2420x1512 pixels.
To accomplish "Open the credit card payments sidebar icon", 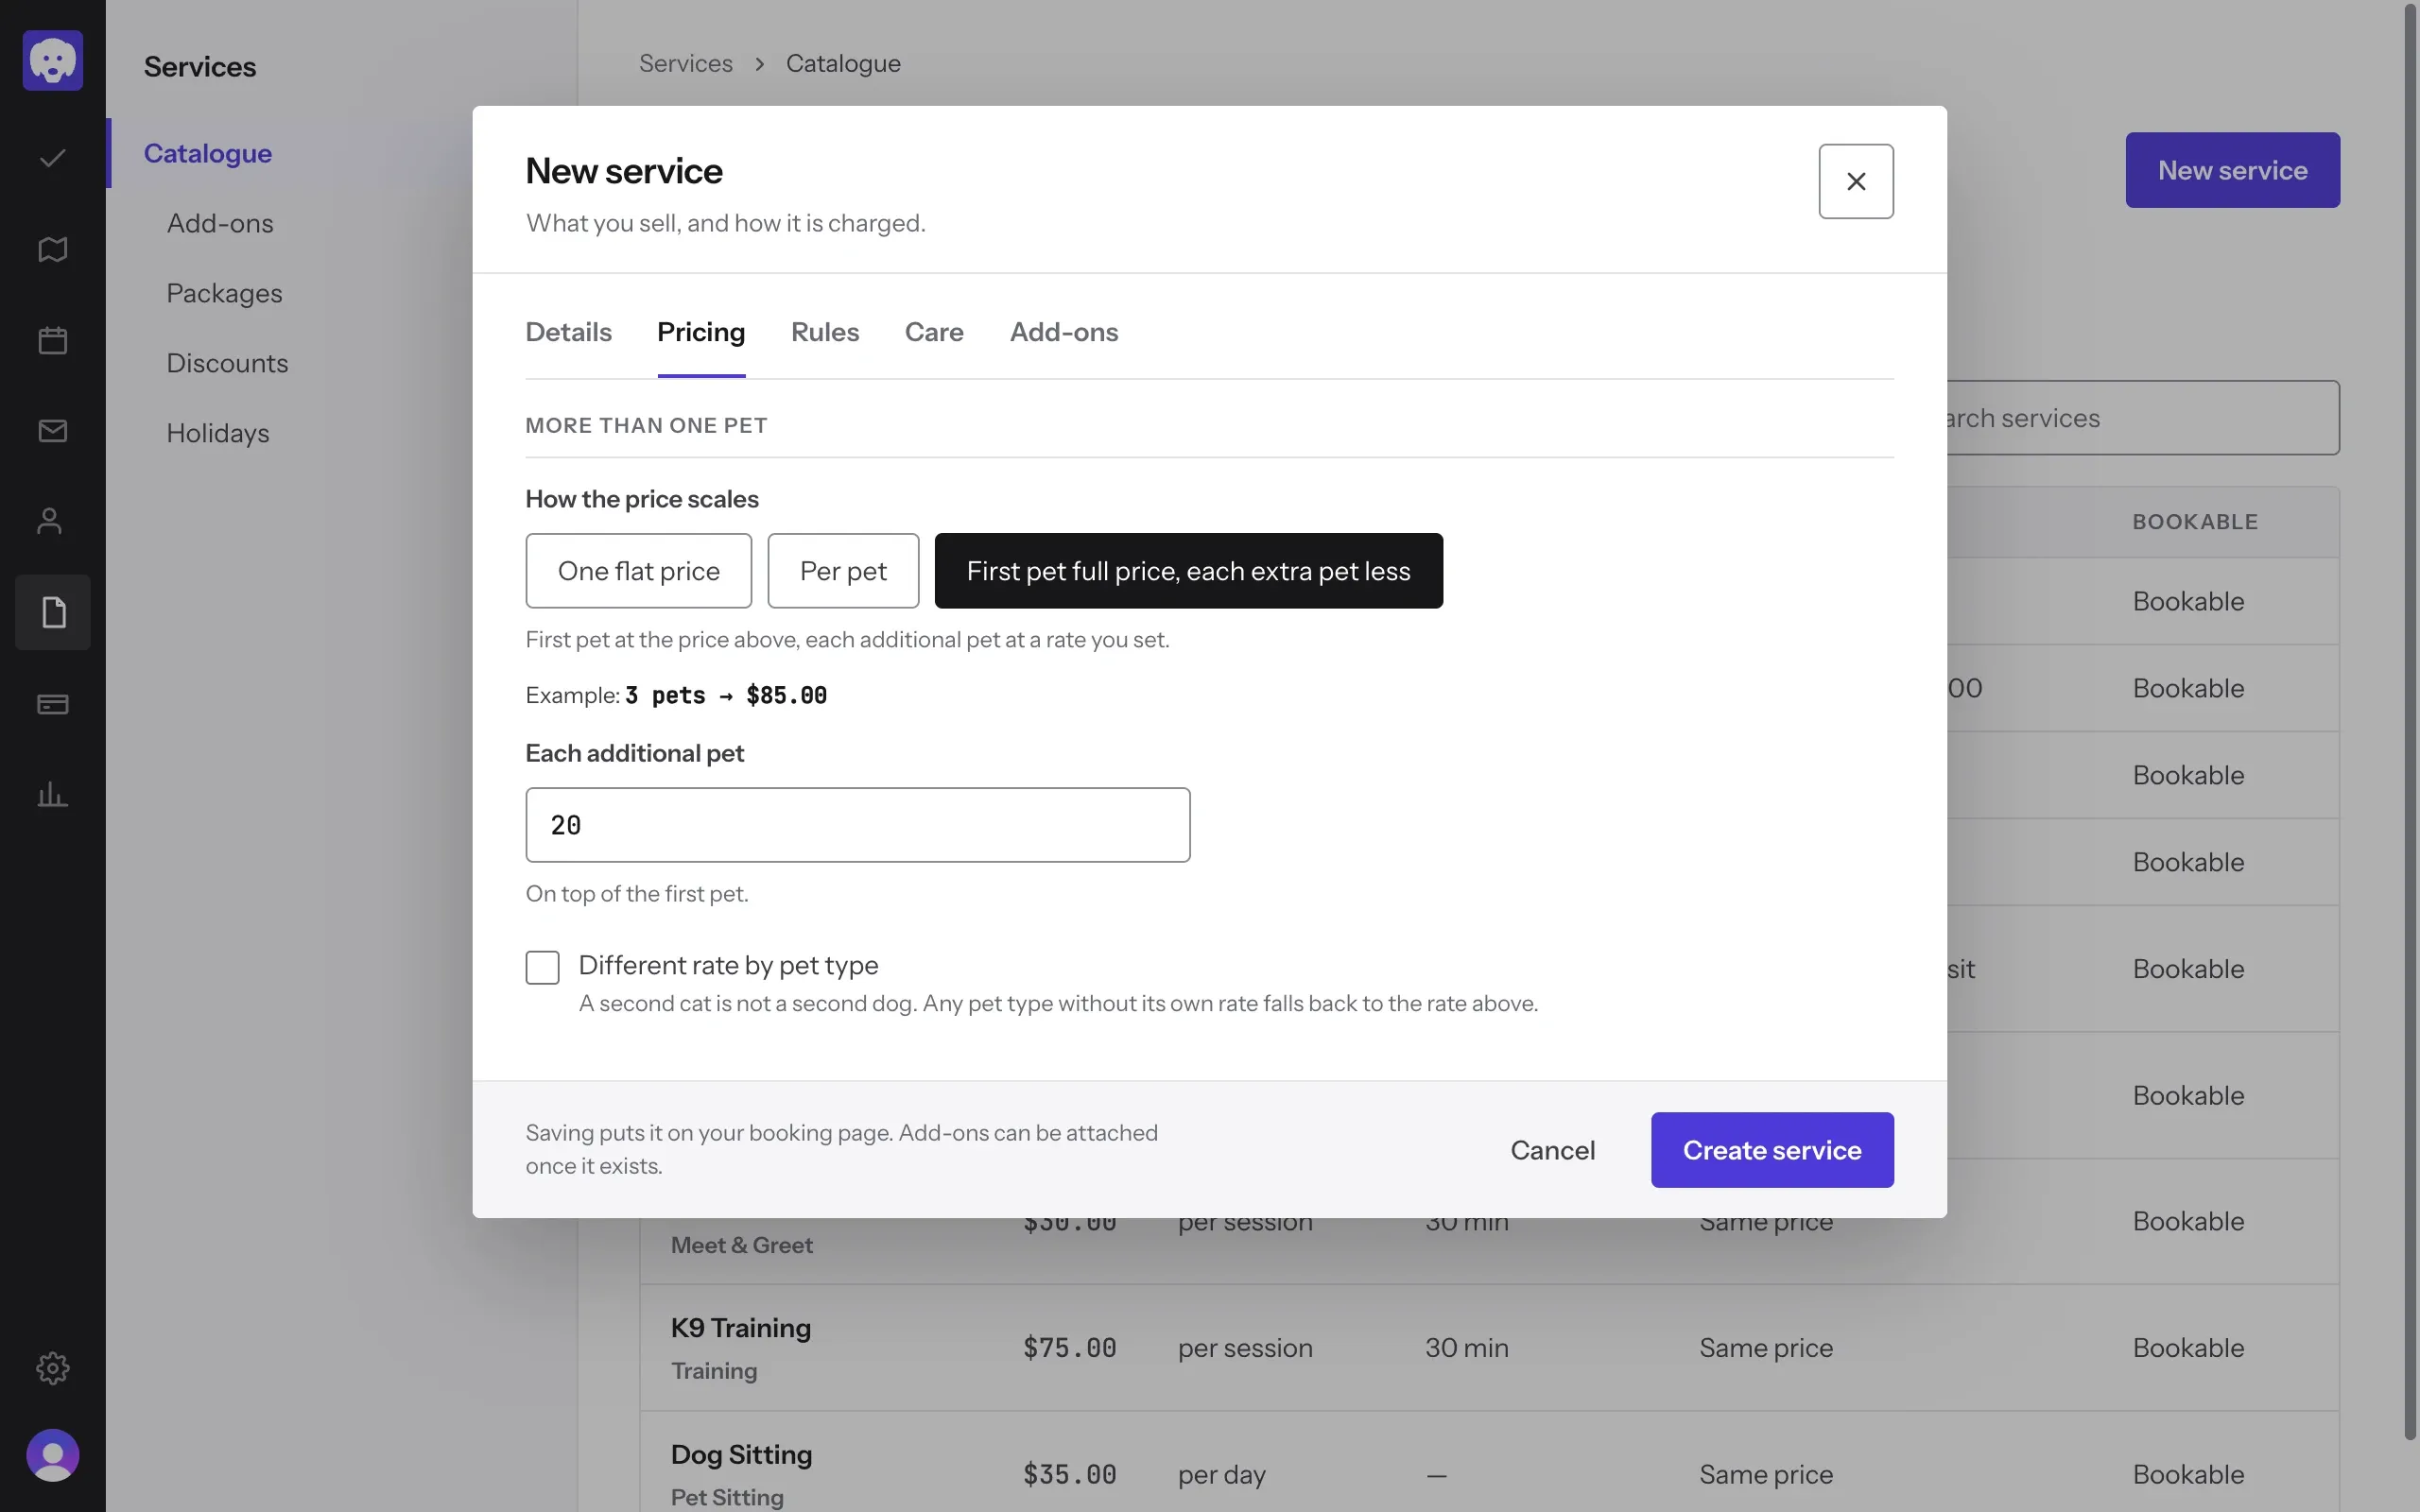I will point(52,704).
